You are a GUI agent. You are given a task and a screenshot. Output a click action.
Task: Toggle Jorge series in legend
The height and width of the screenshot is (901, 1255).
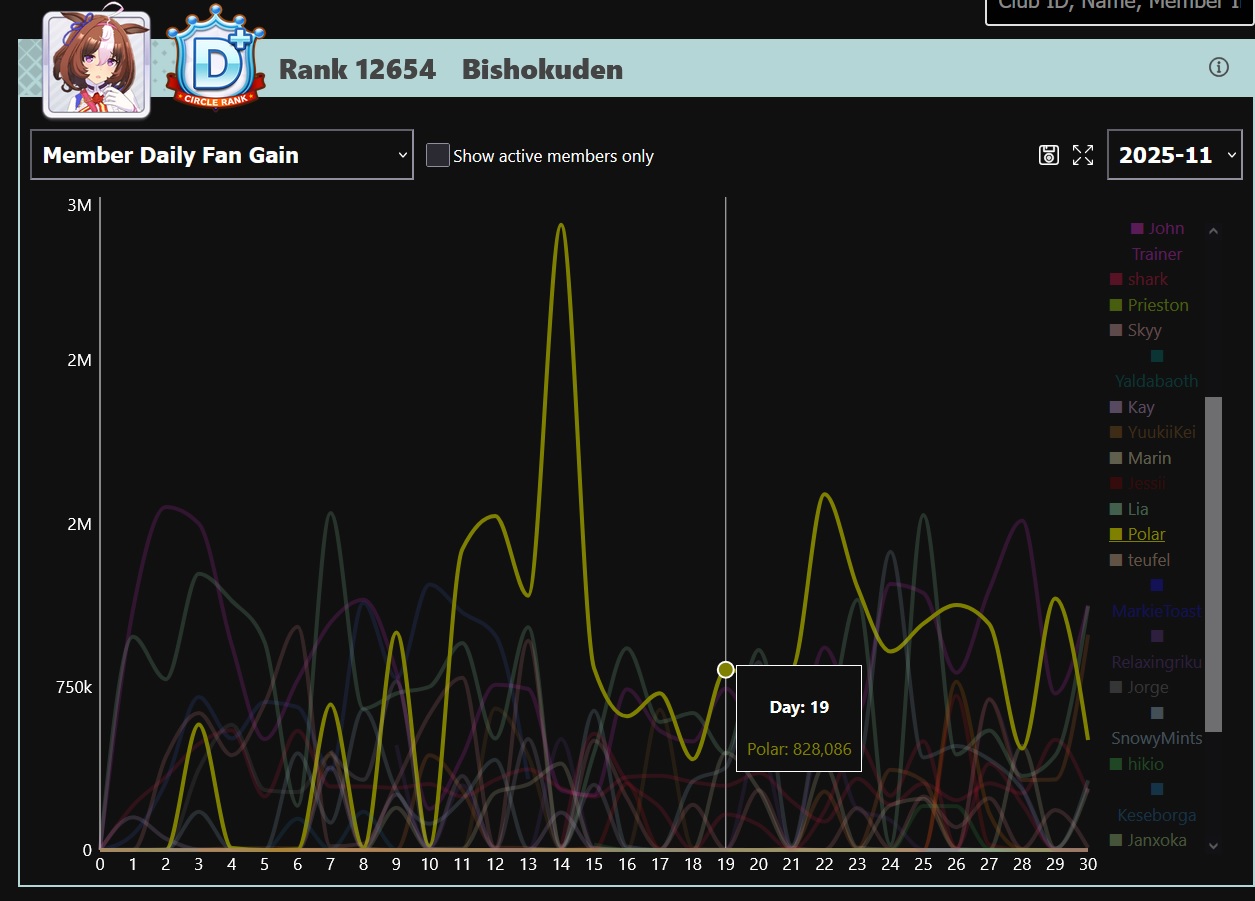1139,687
